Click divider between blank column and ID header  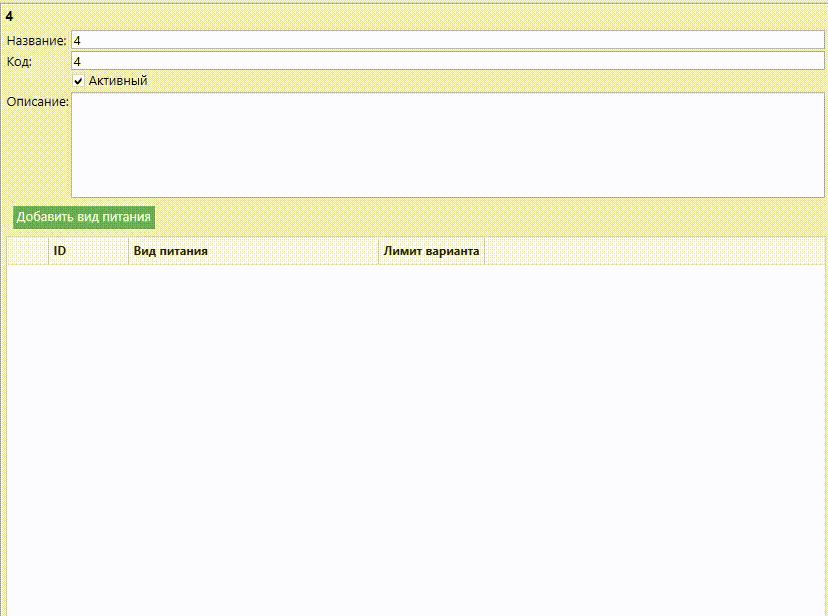pos(48,252)
